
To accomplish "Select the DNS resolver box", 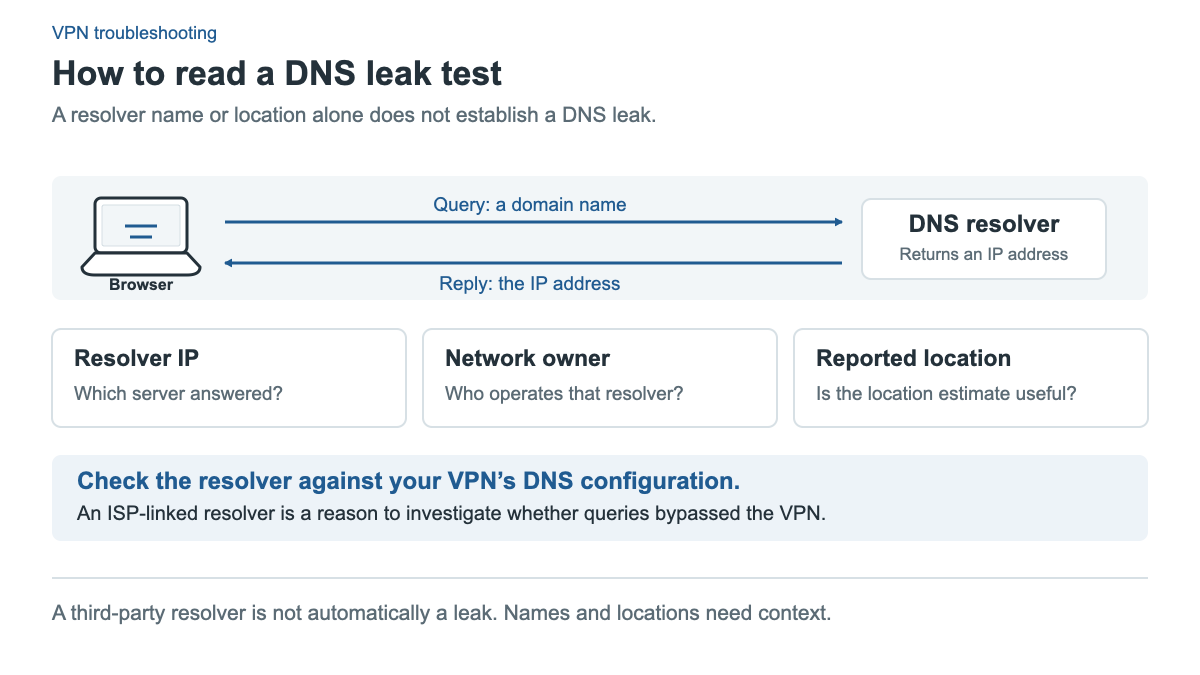I will click(x=984, y=238).
